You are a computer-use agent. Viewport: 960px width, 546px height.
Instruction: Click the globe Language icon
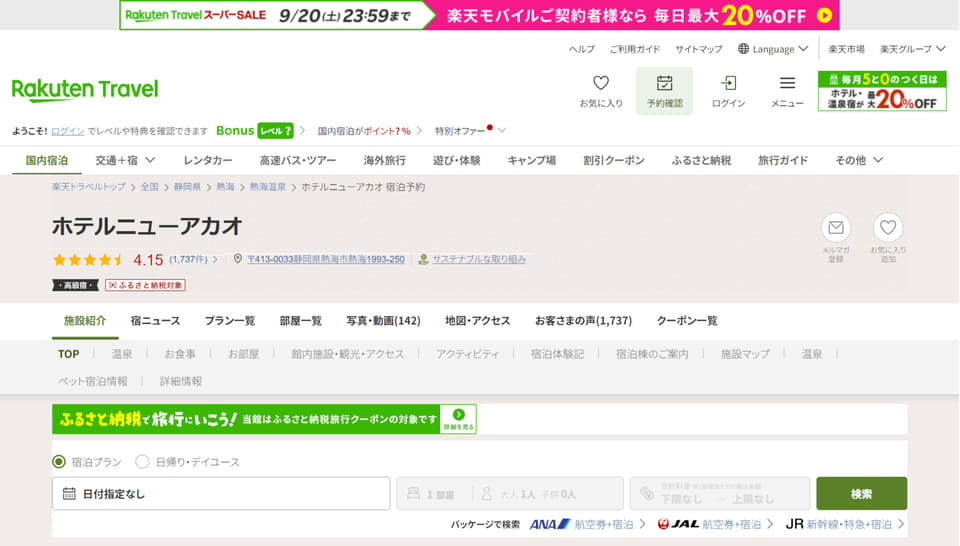pyautogui.click(x=743, y=48)
